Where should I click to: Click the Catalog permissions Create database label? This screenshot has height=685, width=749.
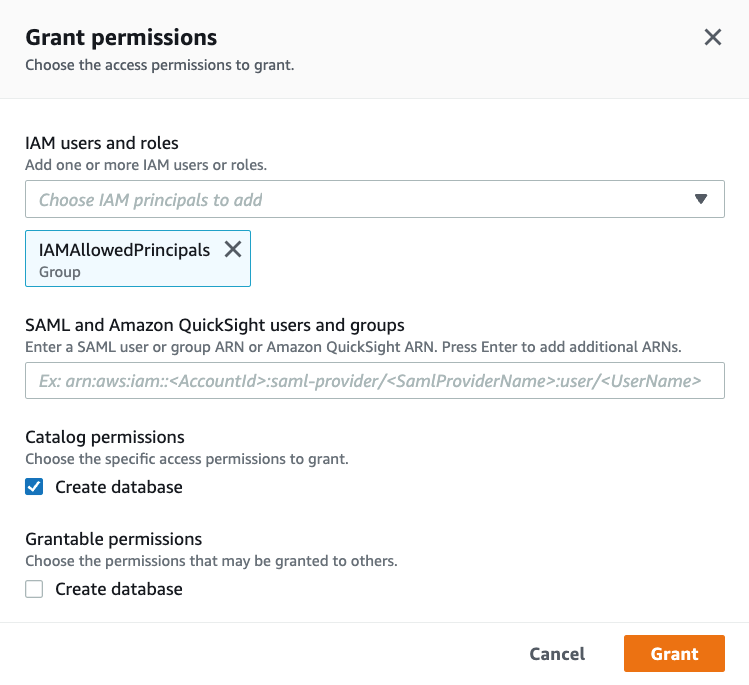119,487
